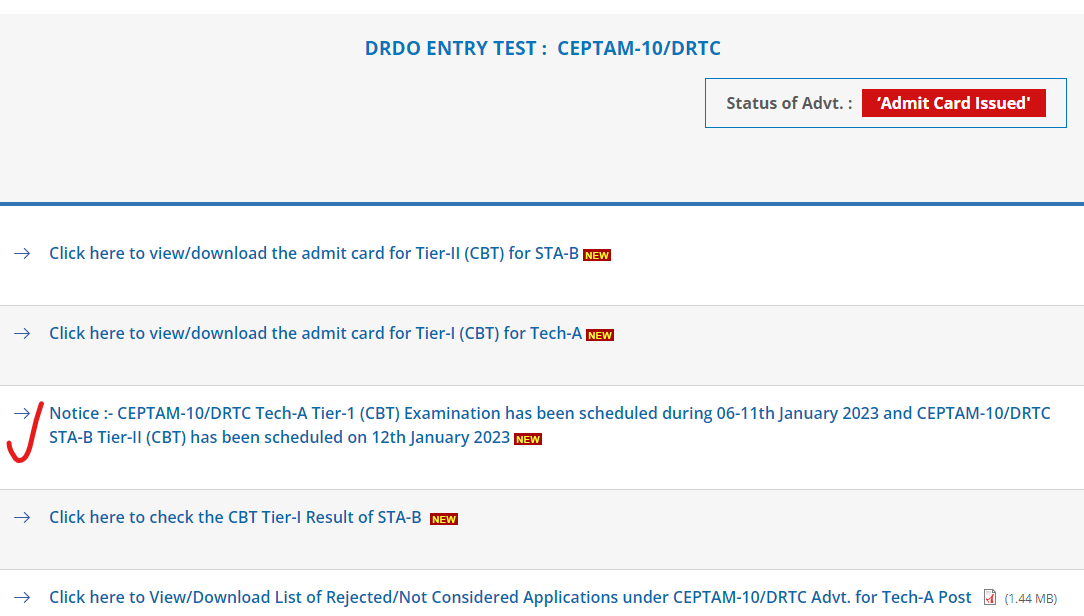1084x616 pixels.
Task: Click the arrow icon beside CBT Tier-I Result link
Action: coord(22,518)
